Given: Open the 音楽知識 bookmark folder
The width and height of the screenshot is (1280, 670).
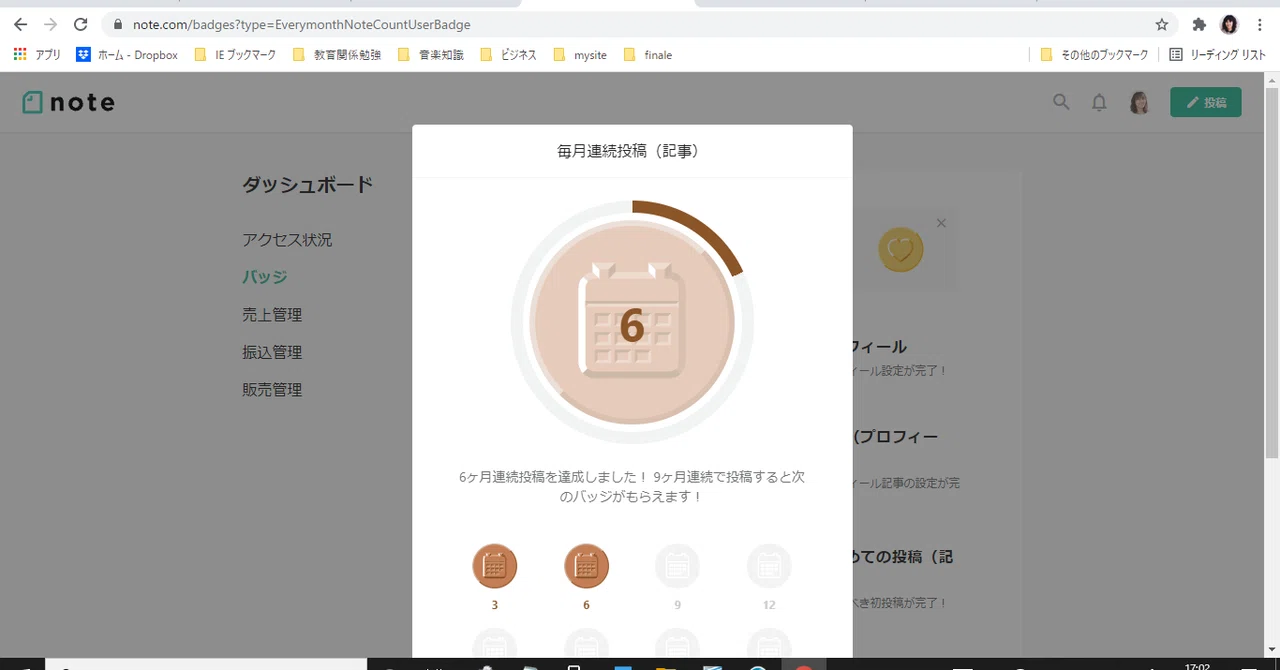Looking at the screenshot, I should click(x=431, y=55).
